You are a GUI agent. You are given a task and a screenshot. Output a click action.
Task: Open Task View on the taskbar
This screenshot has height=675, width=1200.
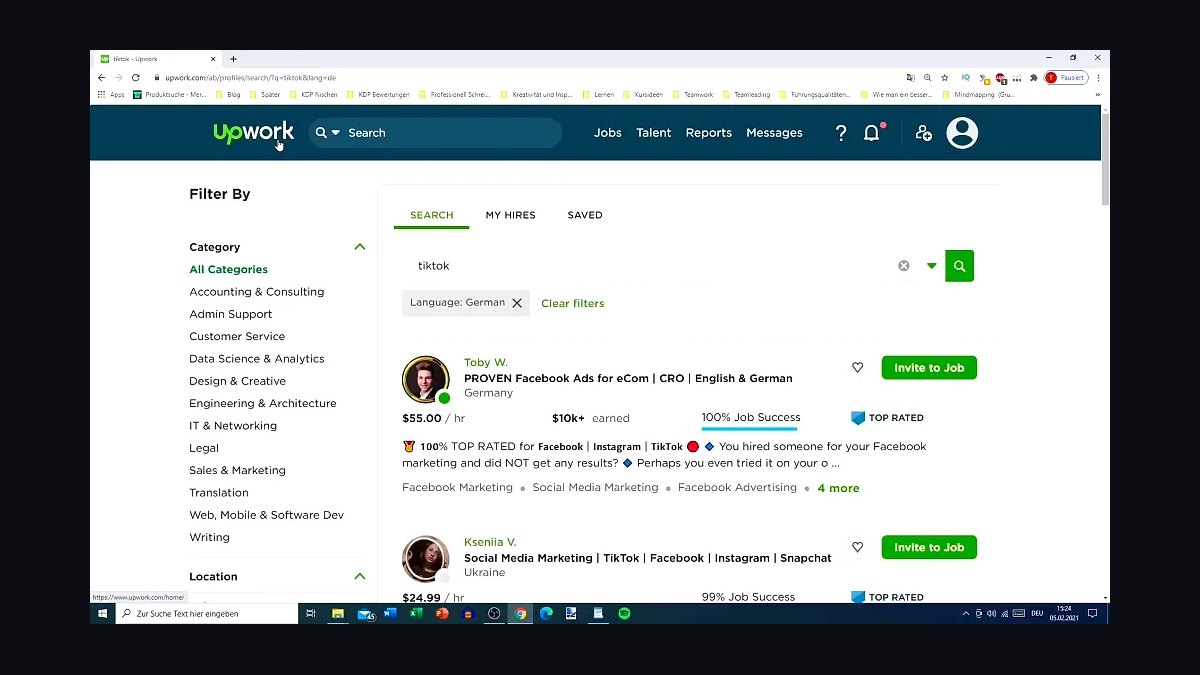pos(311,613)
